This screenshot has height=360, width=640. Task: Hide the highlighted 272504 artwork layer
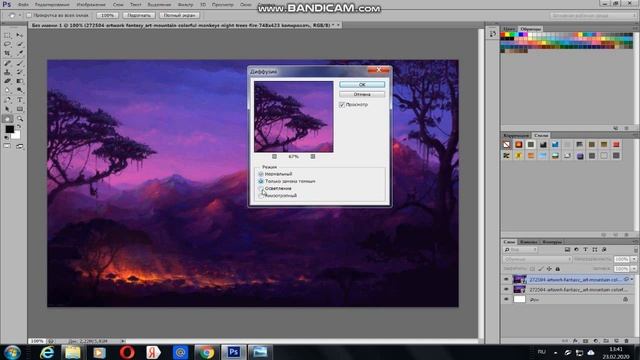coord(506,280)
